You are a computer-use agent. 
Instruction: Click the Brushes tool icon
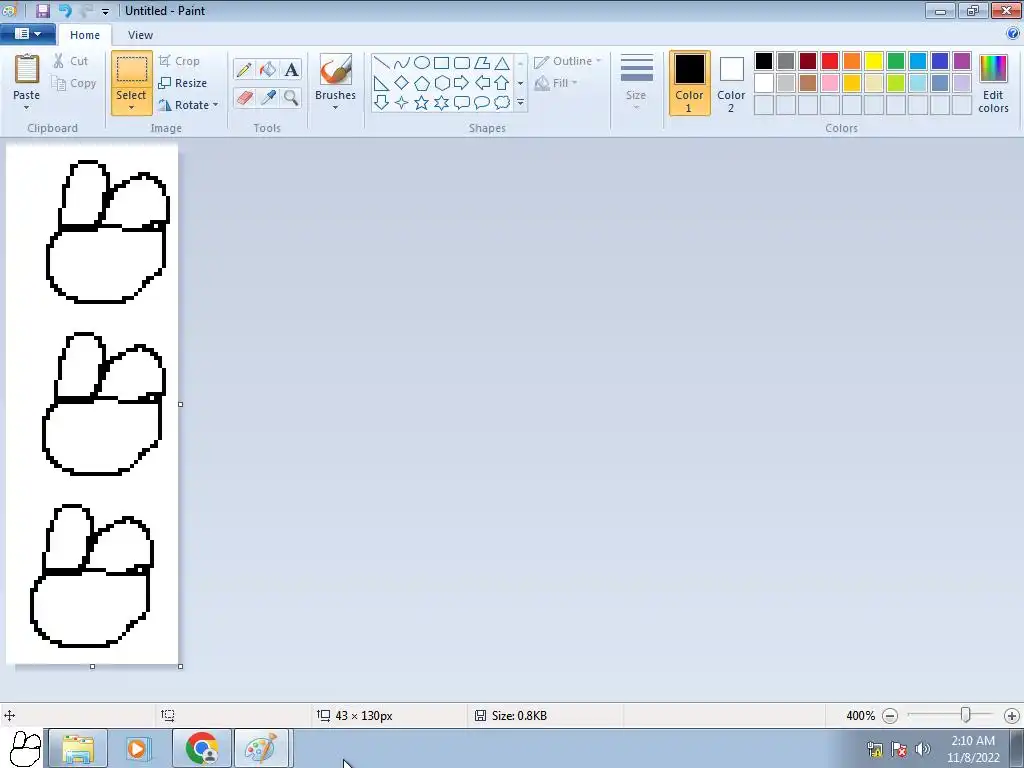[x=336, y=69]
